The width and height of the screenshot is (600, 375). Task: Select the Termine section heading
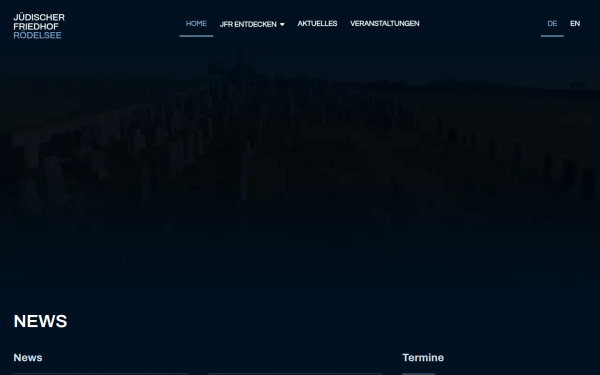[423, 357]
